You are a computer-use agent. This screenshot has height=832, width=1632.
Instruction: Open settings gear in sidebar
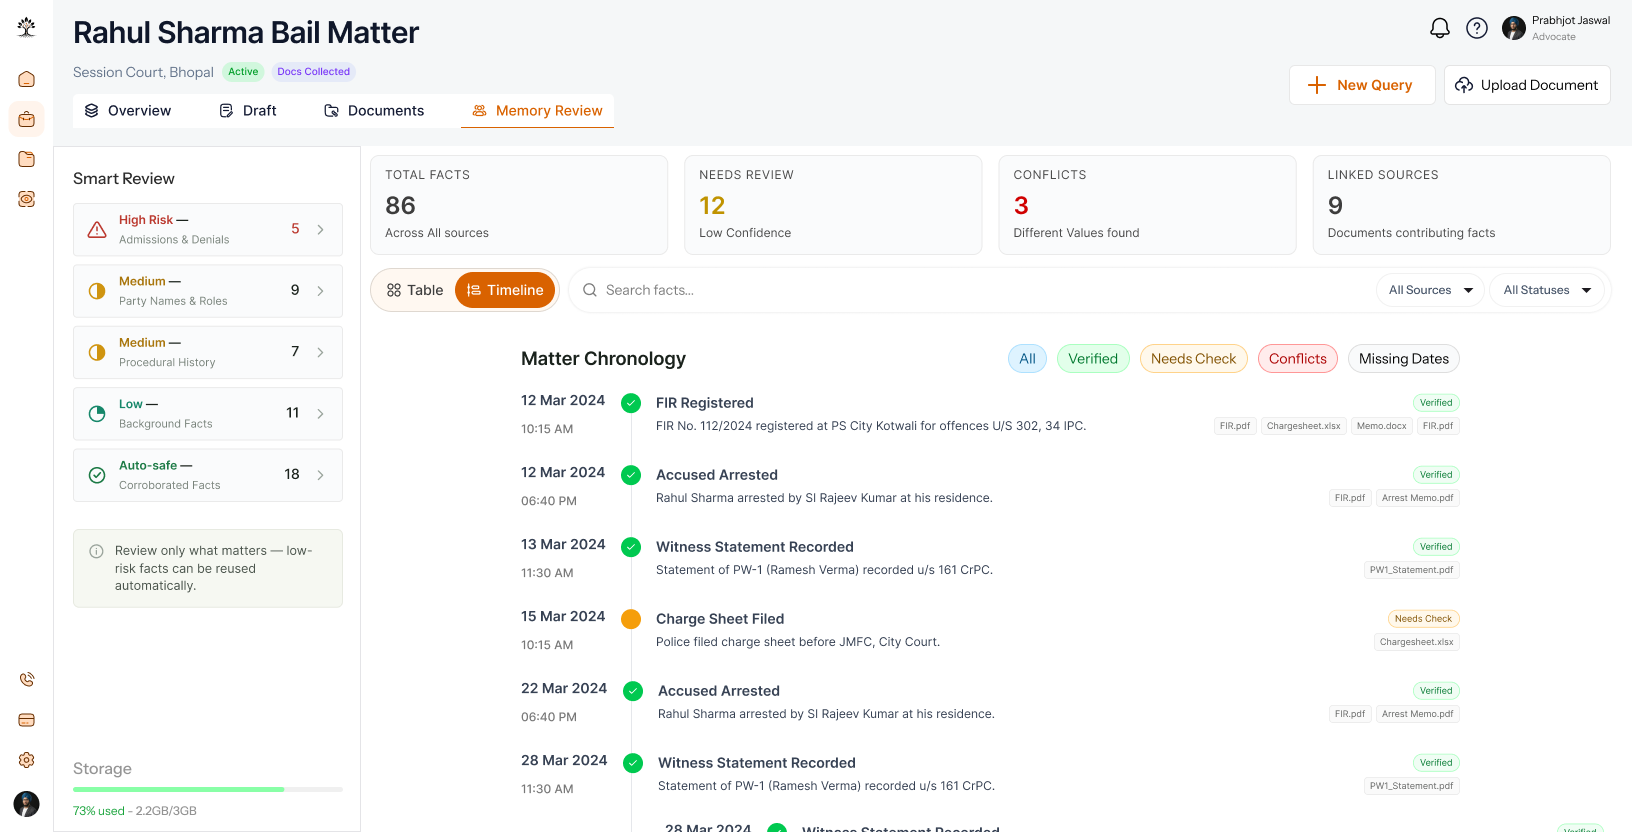coord(27,760)
